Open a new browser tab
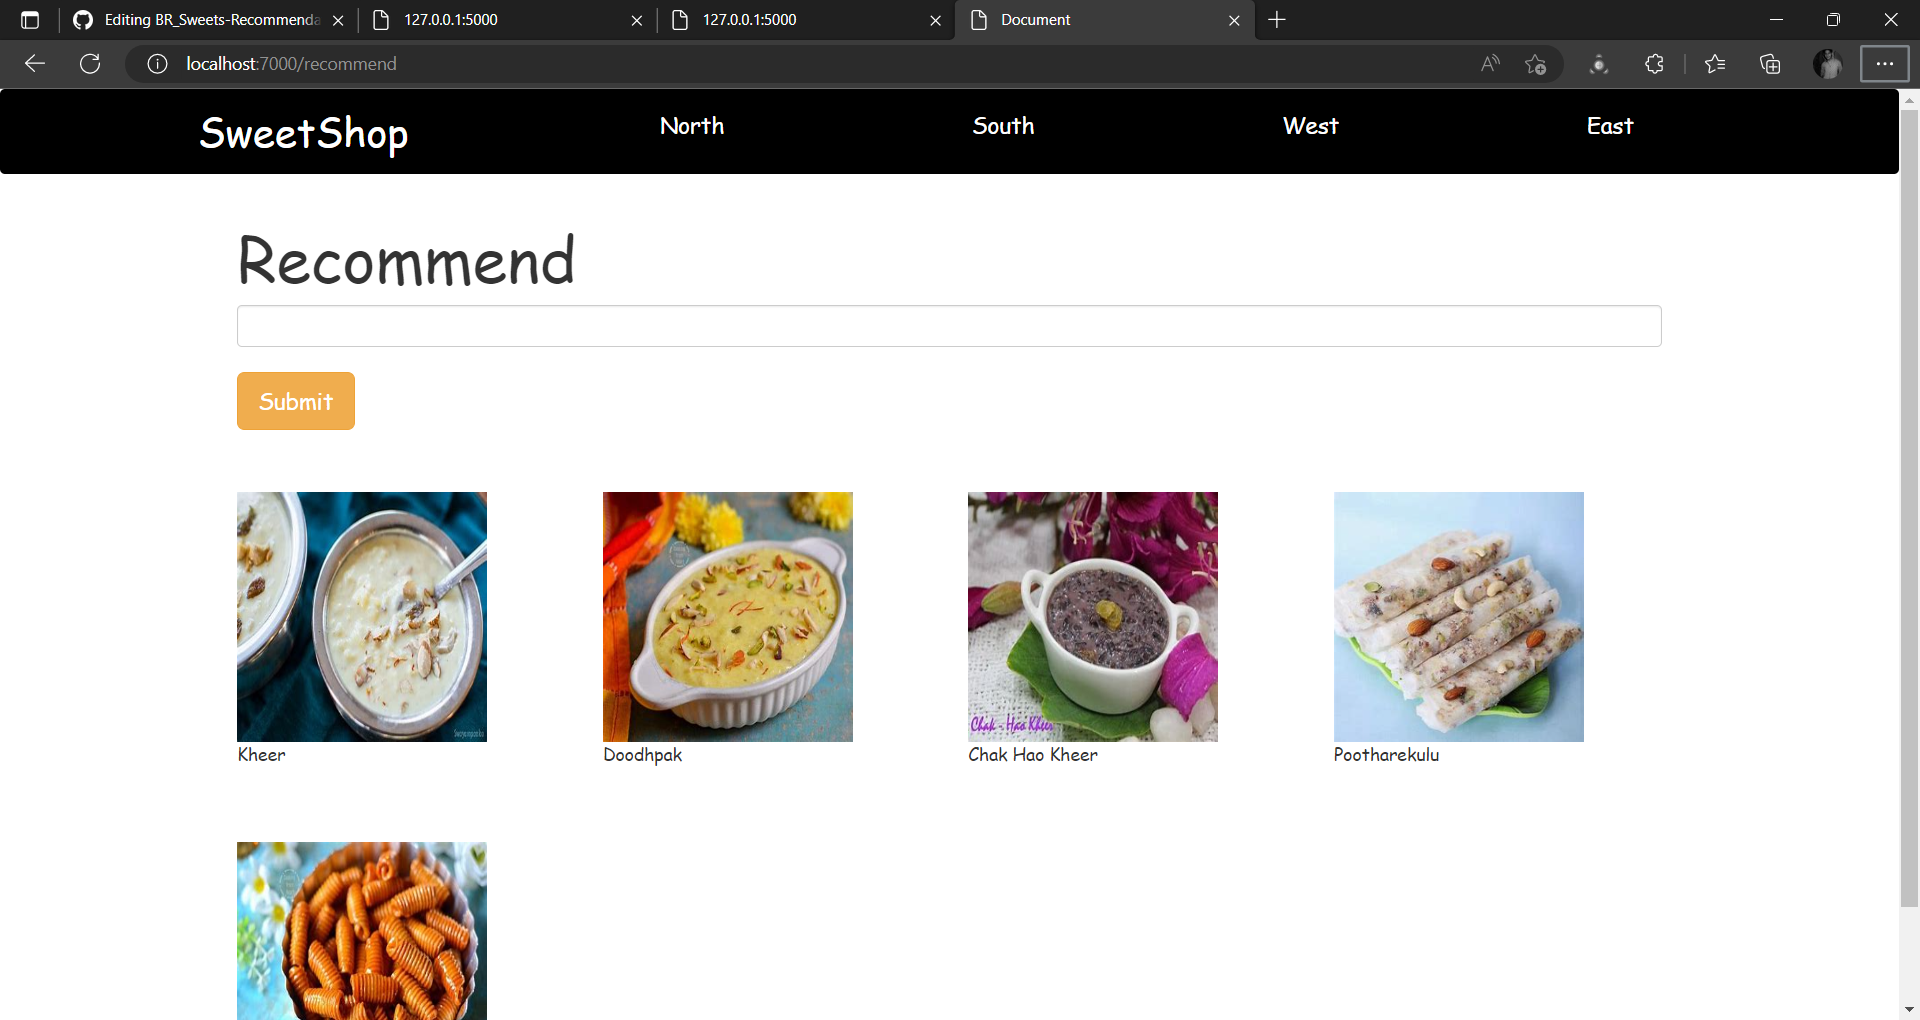 click(x=1277, y=20)
